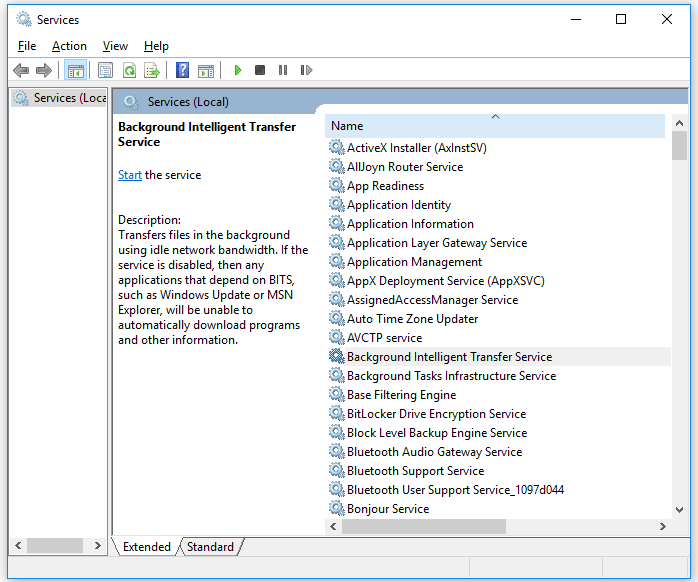Open the File menu

tap(27, 46)
